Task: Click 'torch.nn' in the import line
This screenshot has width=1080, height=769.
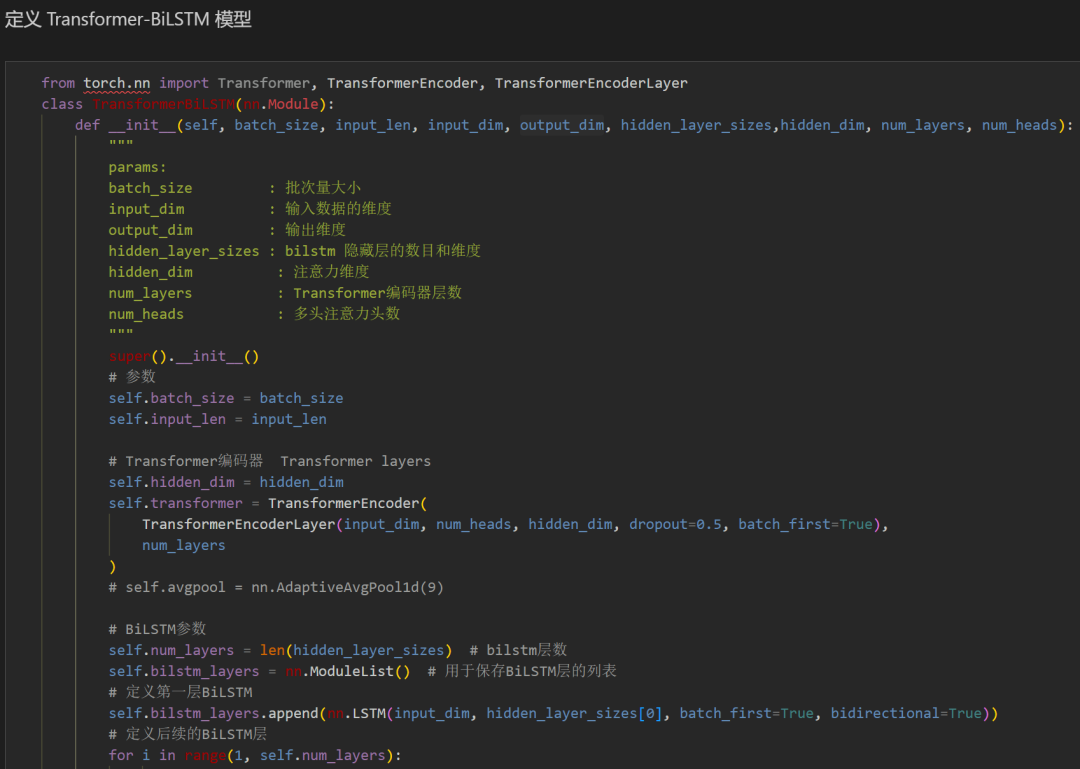Action: click(116, 83)
